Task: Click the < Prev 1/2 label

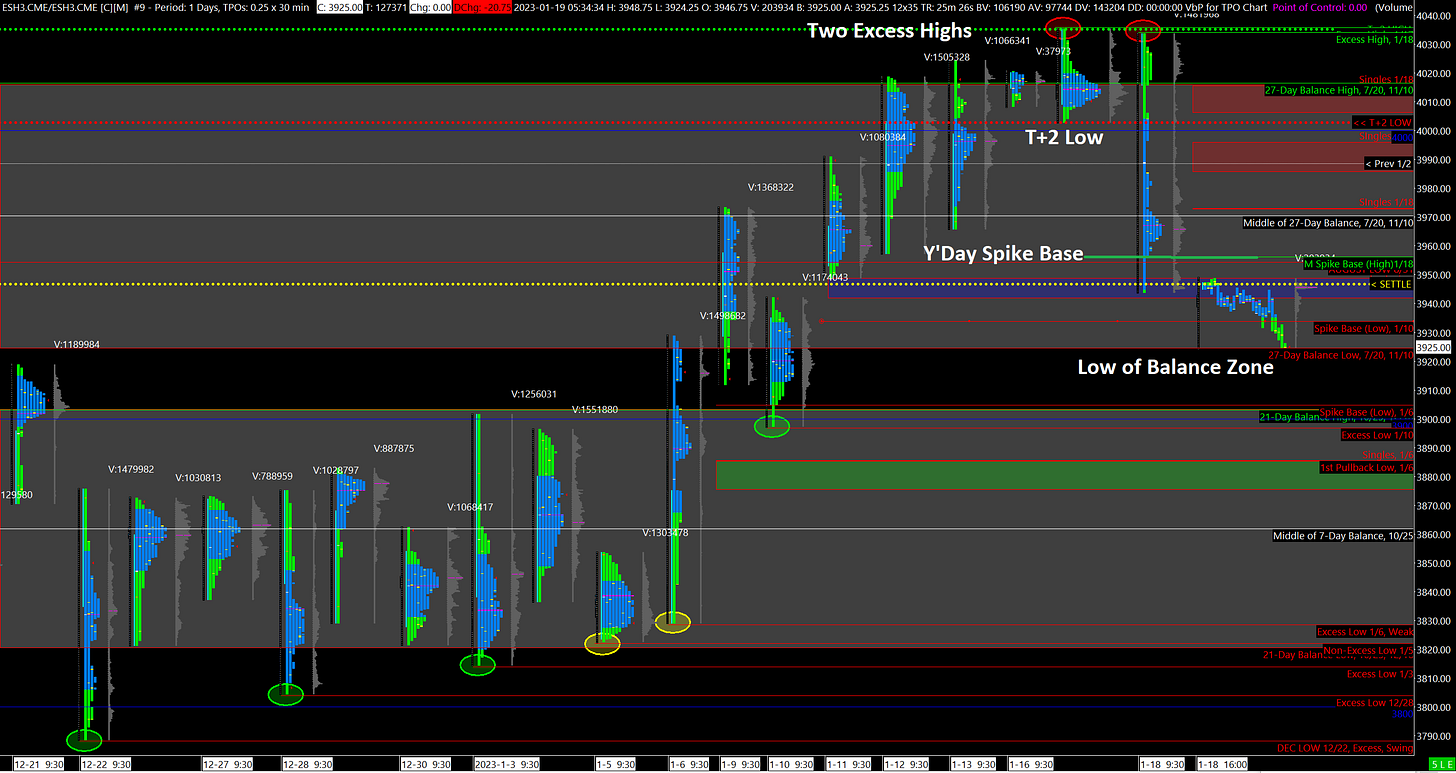Action: click(1388, 163)
